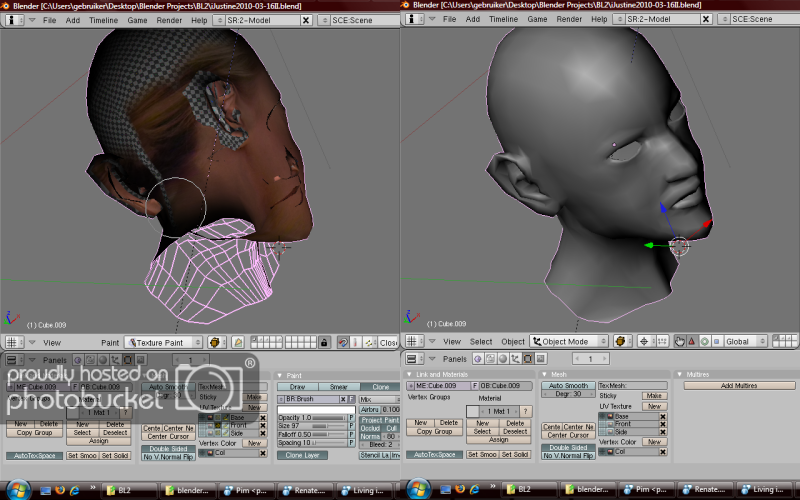800x500 pixels.
Task: Open the Texture Paint mode dropdown
Action: pyautogui.click(x=164, y=342)
